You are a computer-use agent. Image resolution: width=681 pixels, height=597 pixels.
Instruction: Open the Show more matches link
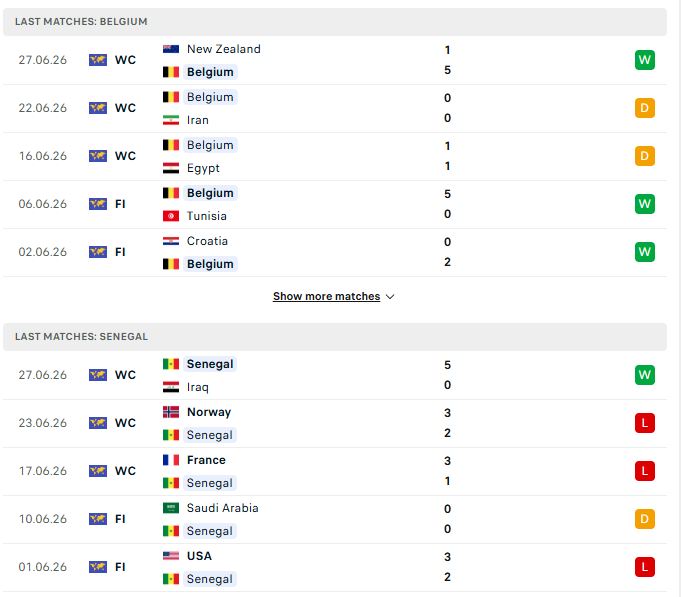(327, 297)
